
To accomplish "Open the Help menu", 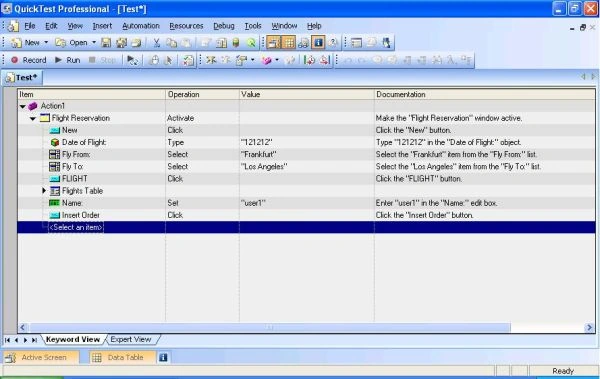I will pos(314,26).
